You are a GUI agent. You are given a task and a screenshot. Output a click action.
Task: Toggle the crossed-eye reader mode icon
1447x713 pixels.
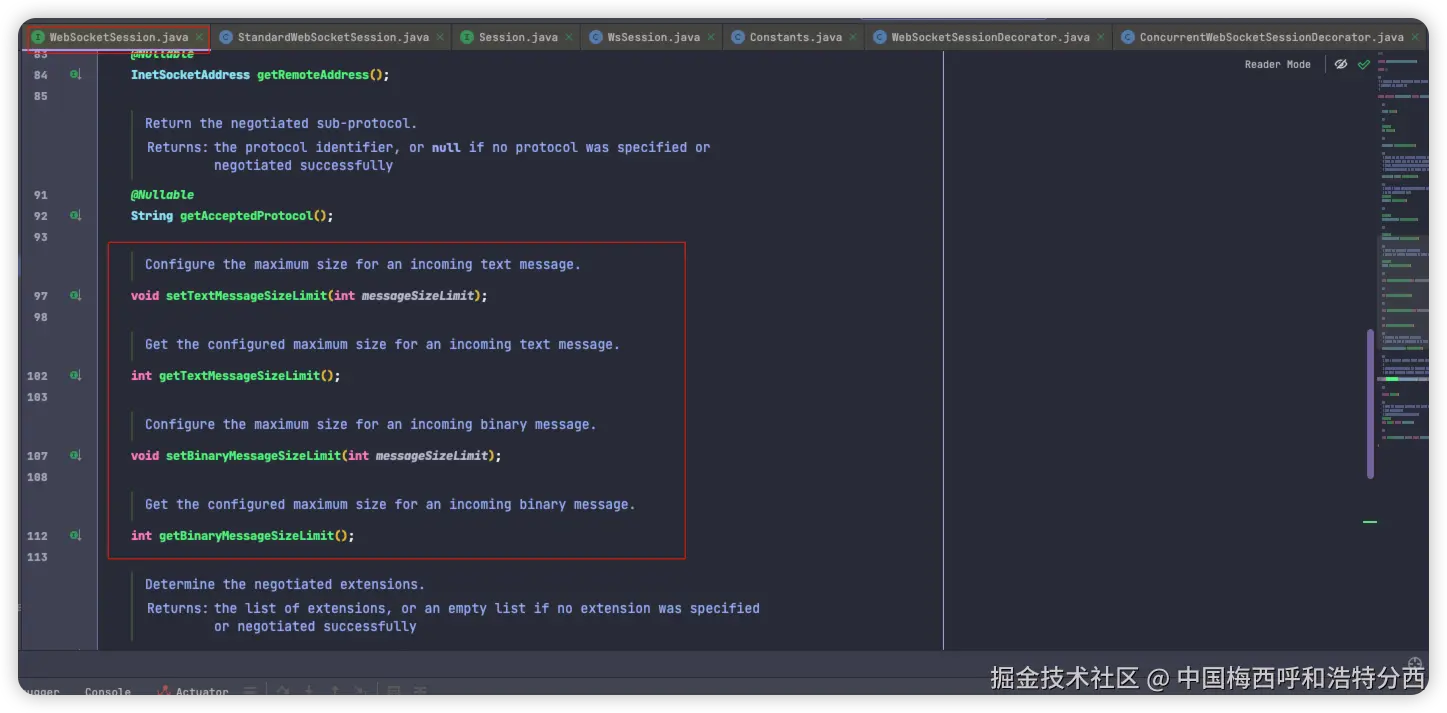[x=1341, y=64]
